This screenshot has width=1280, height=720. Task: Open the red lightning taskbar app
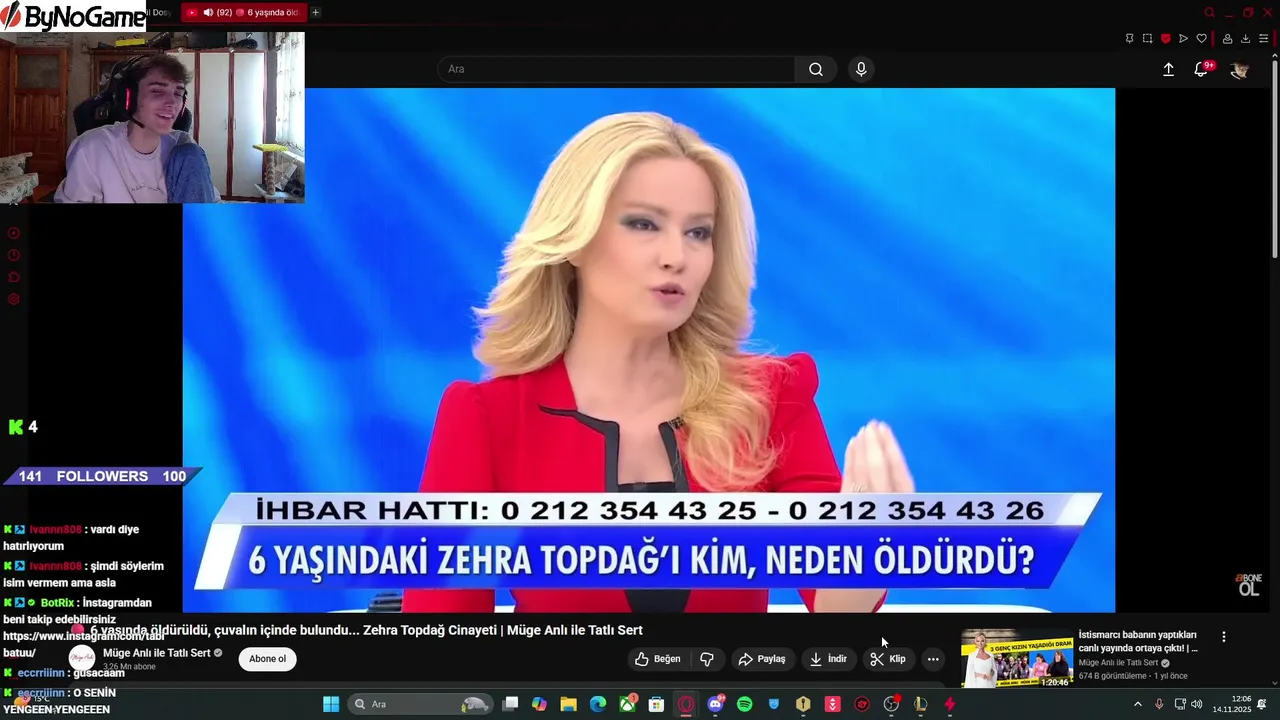pyautogui.click(x=950, y=704)
